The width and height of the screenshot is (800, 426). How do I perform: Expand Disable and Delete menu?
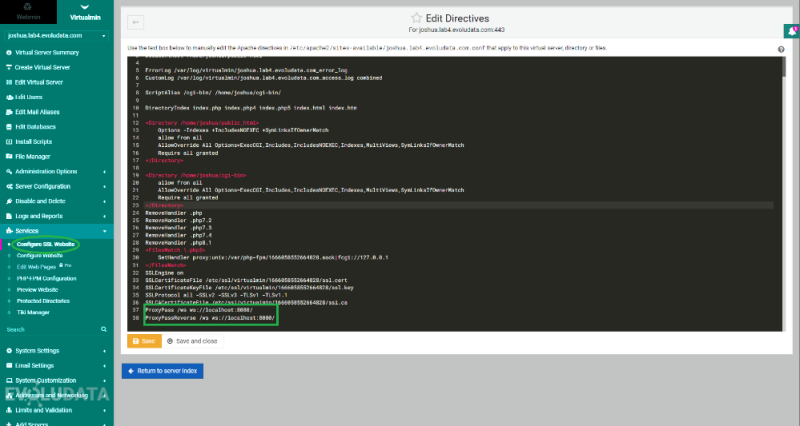(x=57, y=201)
